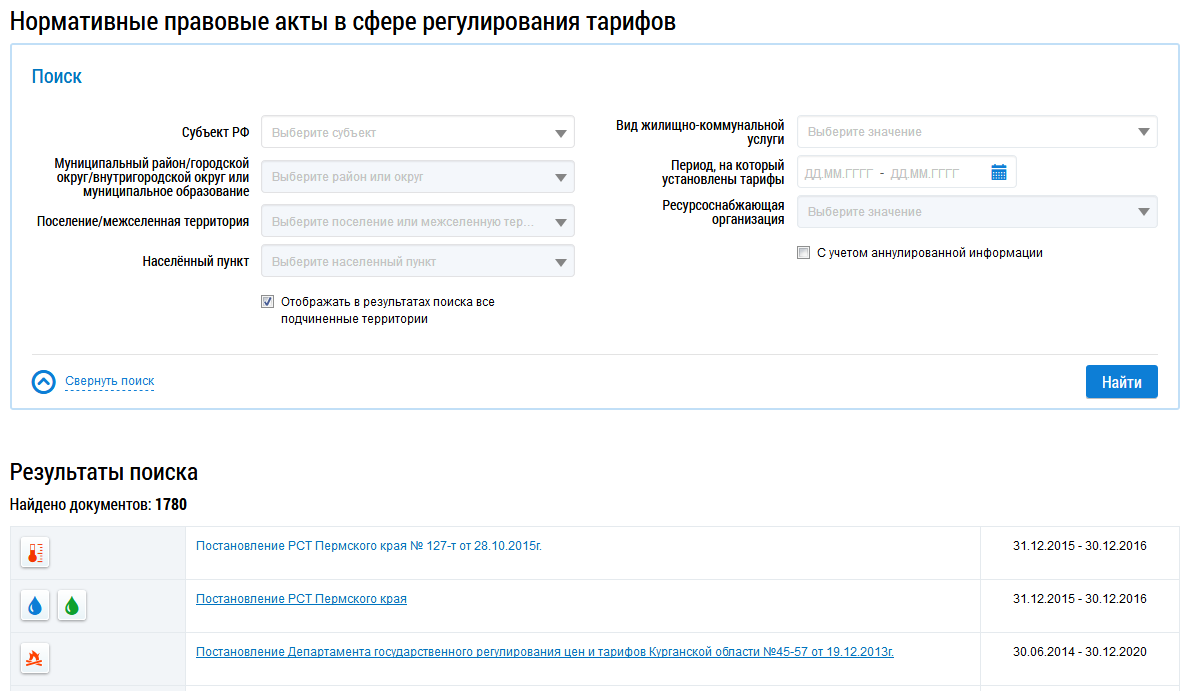Click the green water drop icon
Viewport: 1191px width, 691px height.
coord(72,606)
